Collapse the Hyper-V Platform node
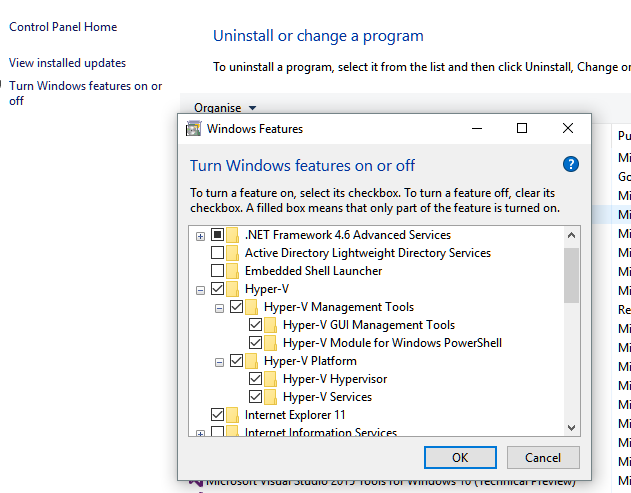 pos(219,363)
